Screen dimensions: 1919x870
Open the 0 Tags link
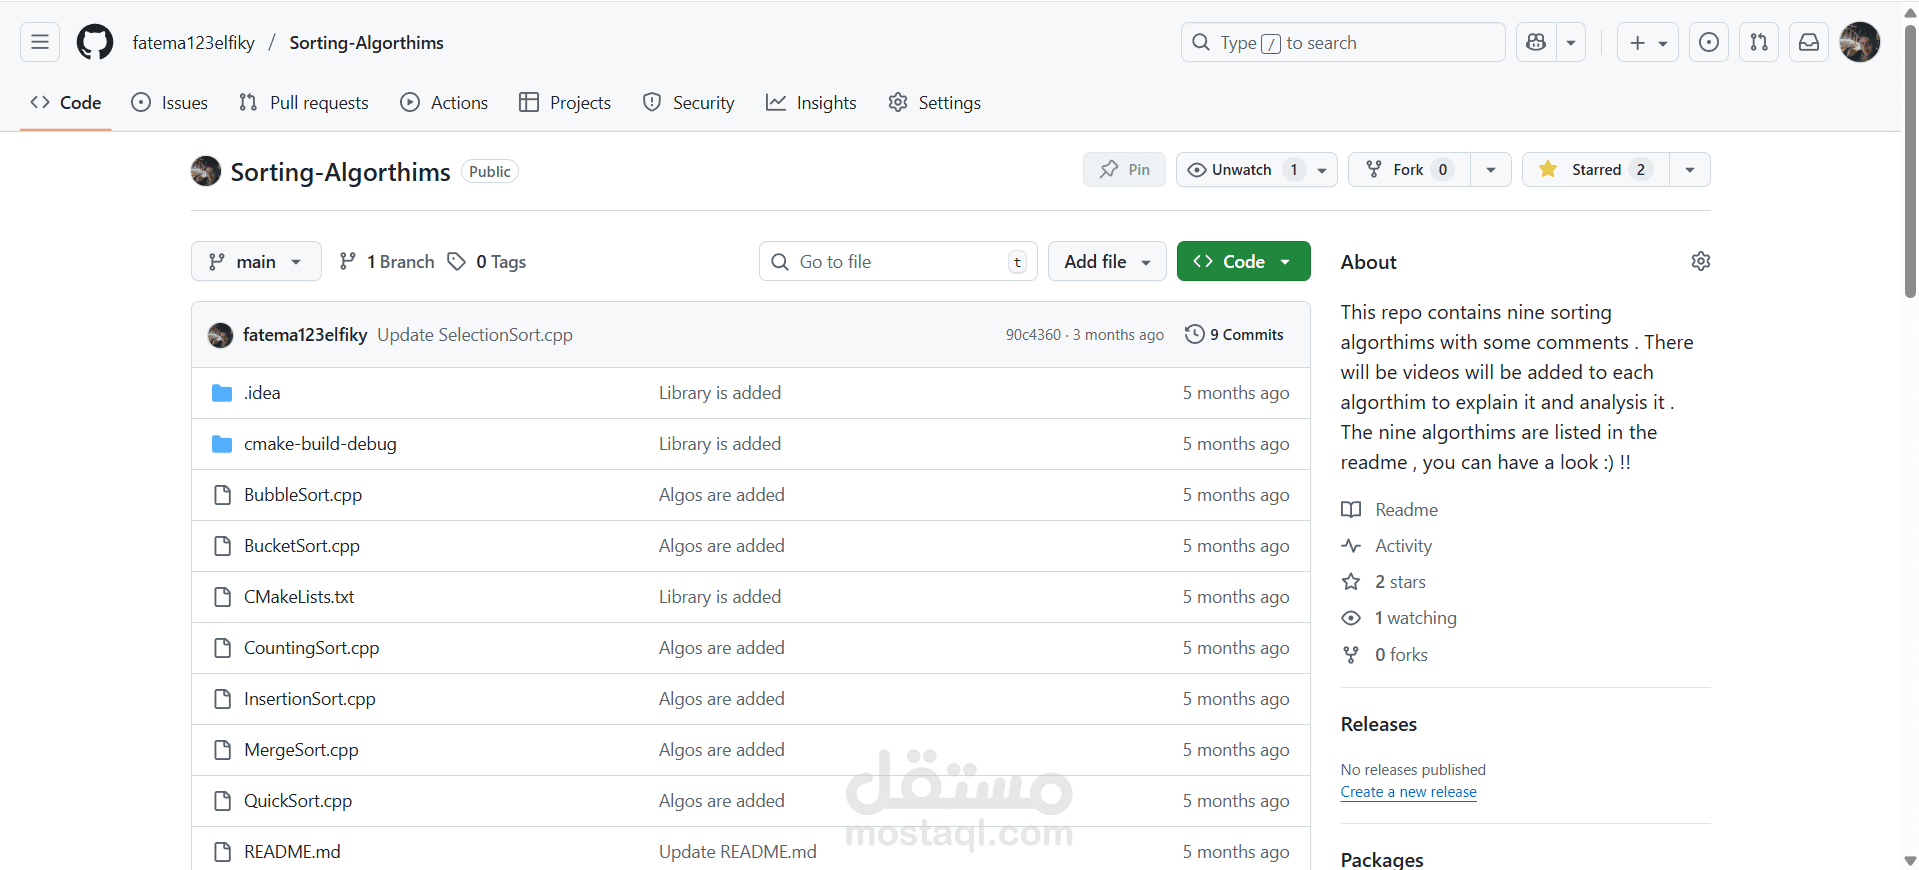pos(487,261)
